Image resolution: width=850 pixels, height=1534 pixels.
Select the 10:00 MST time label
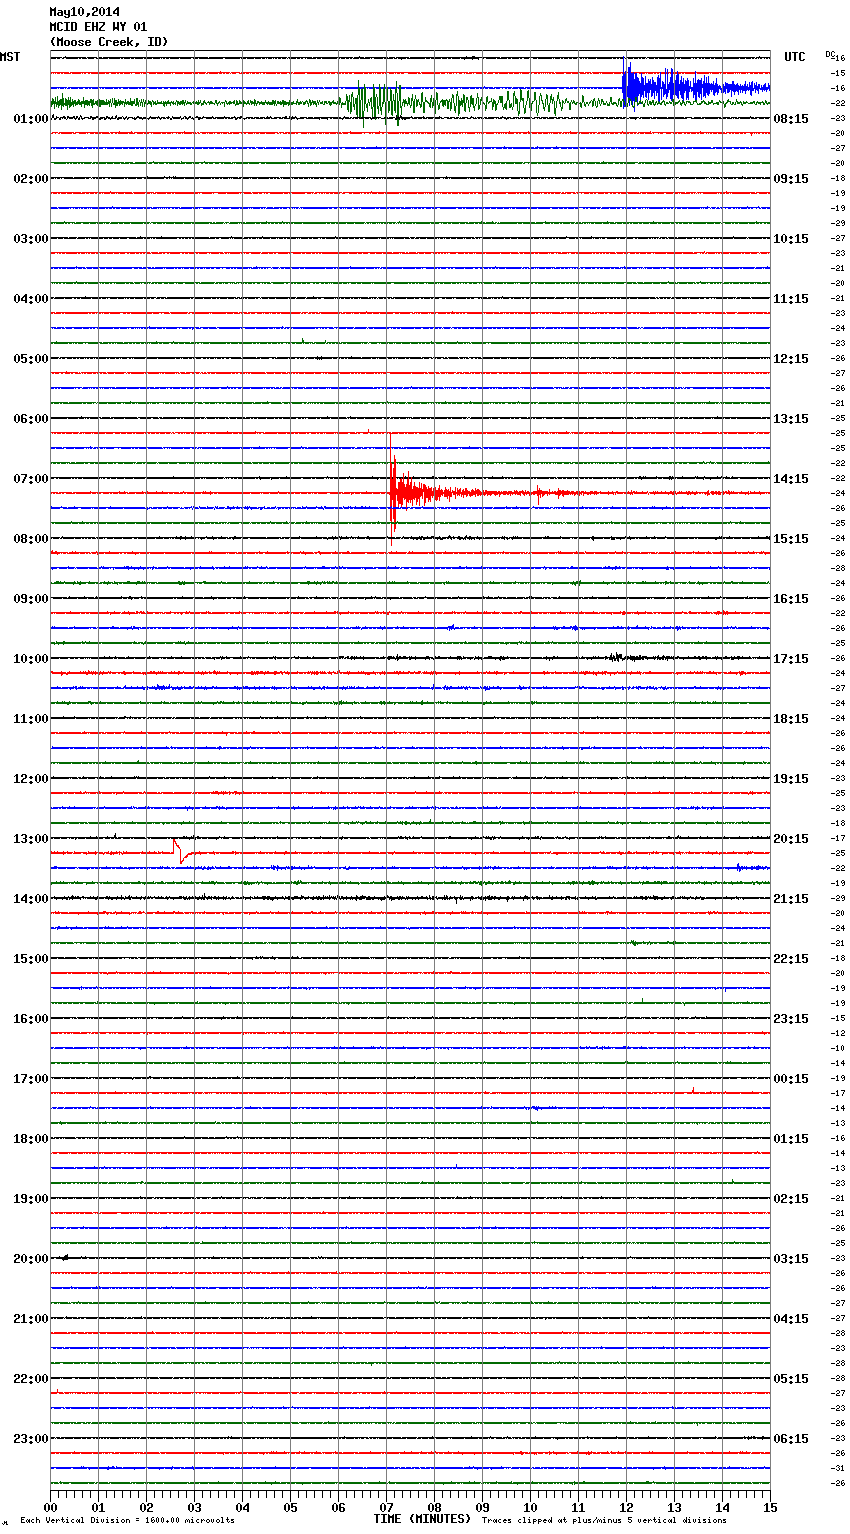tap(31, 659)
